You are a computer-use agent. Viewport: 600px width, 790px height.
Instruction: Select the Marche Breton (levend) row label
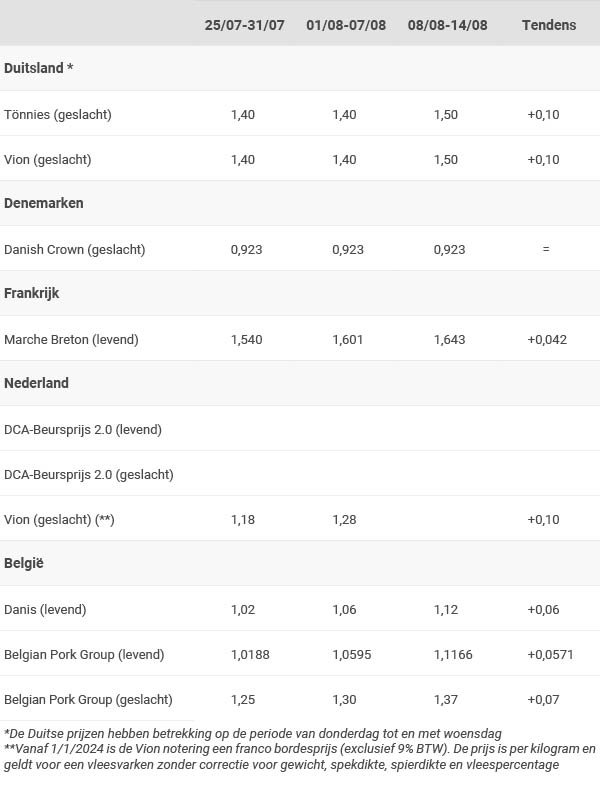pos(71,340)
